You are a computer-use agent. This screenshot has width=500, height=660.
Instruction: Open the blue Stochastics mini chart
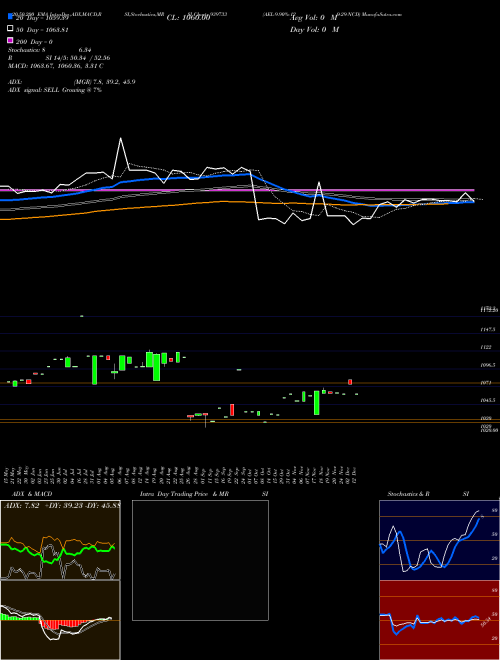click(x=439, y=540)
